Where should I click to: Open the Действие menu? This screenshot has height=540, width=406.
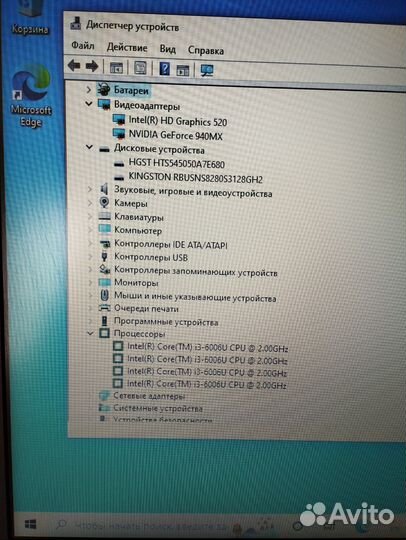(x=127, y=47)
